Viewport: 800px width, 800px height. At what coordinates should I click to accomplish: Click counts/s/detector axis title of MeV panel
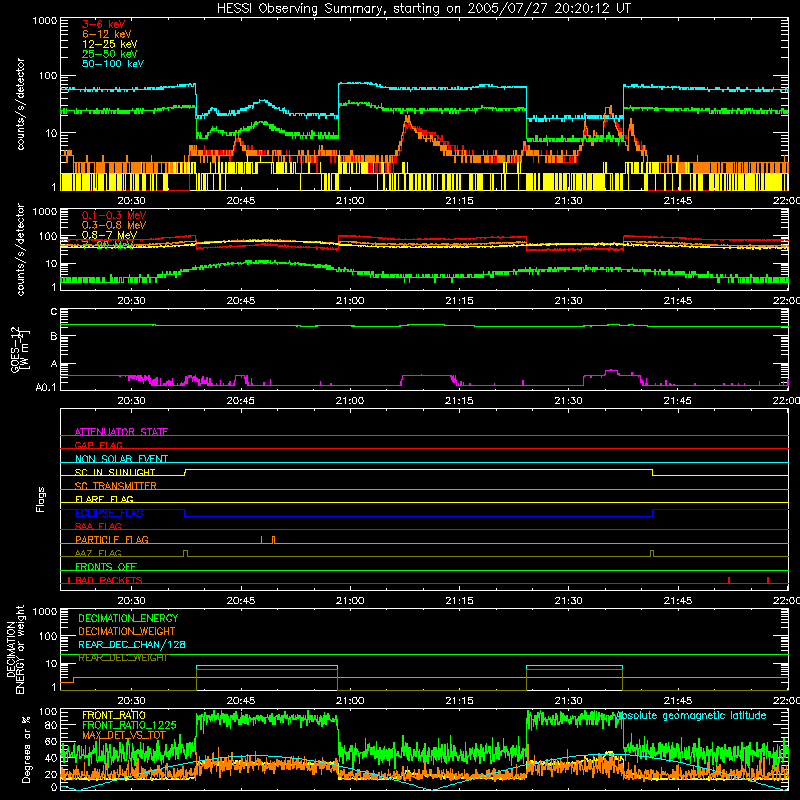click(x=20, y=249)
